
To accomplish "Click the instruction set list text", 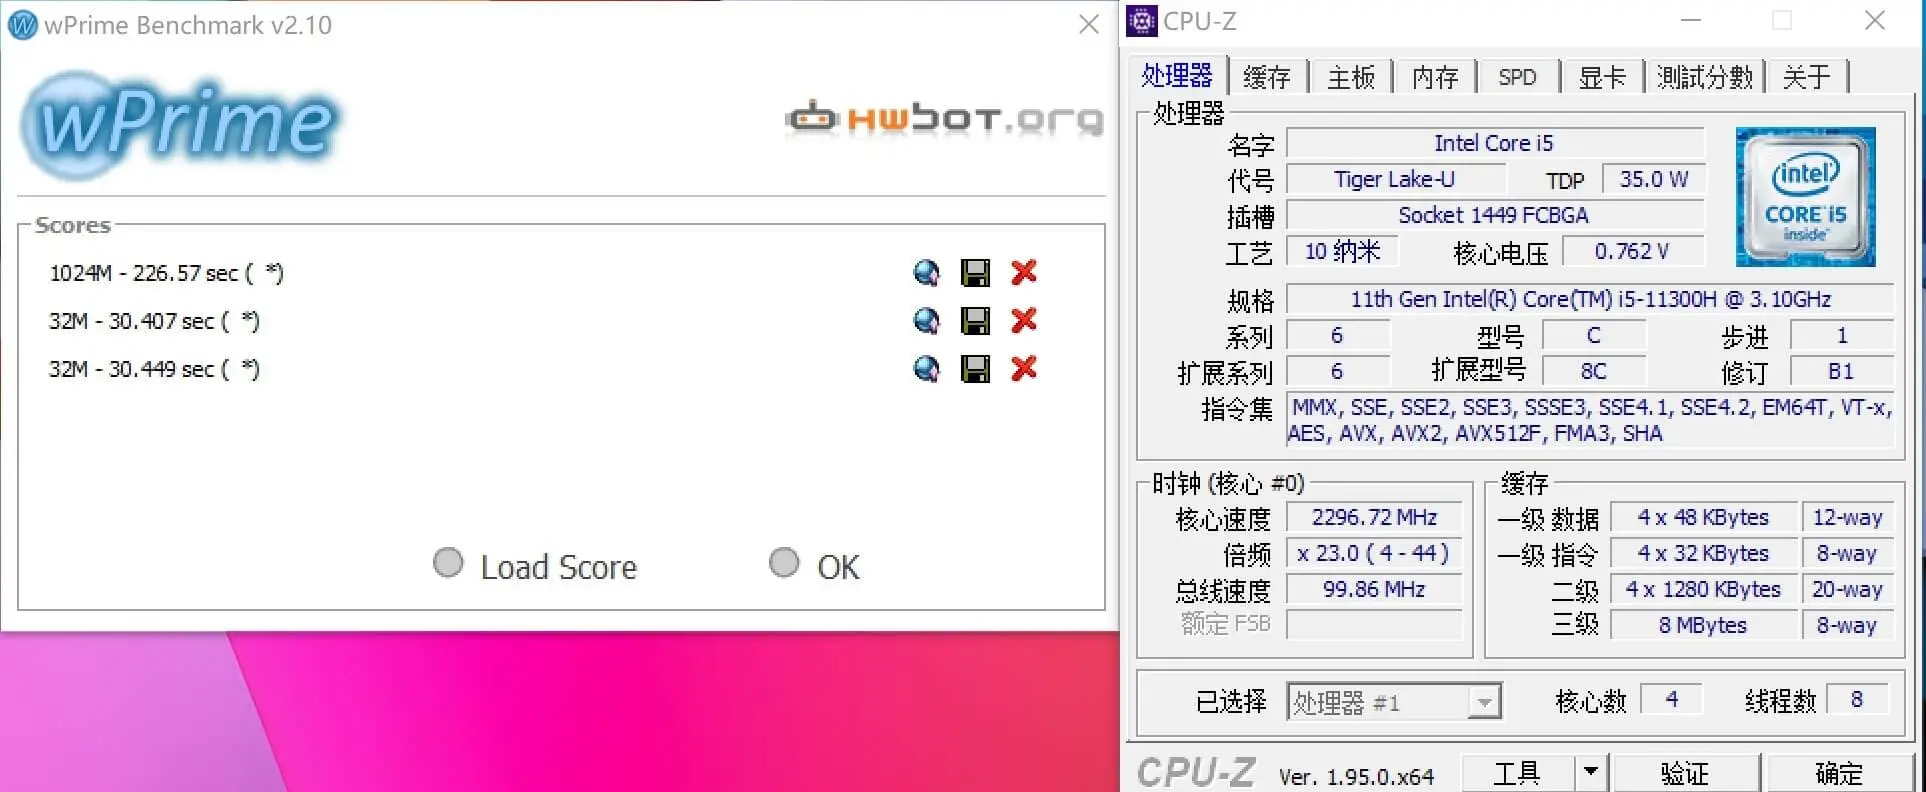I will point(1590,420).
